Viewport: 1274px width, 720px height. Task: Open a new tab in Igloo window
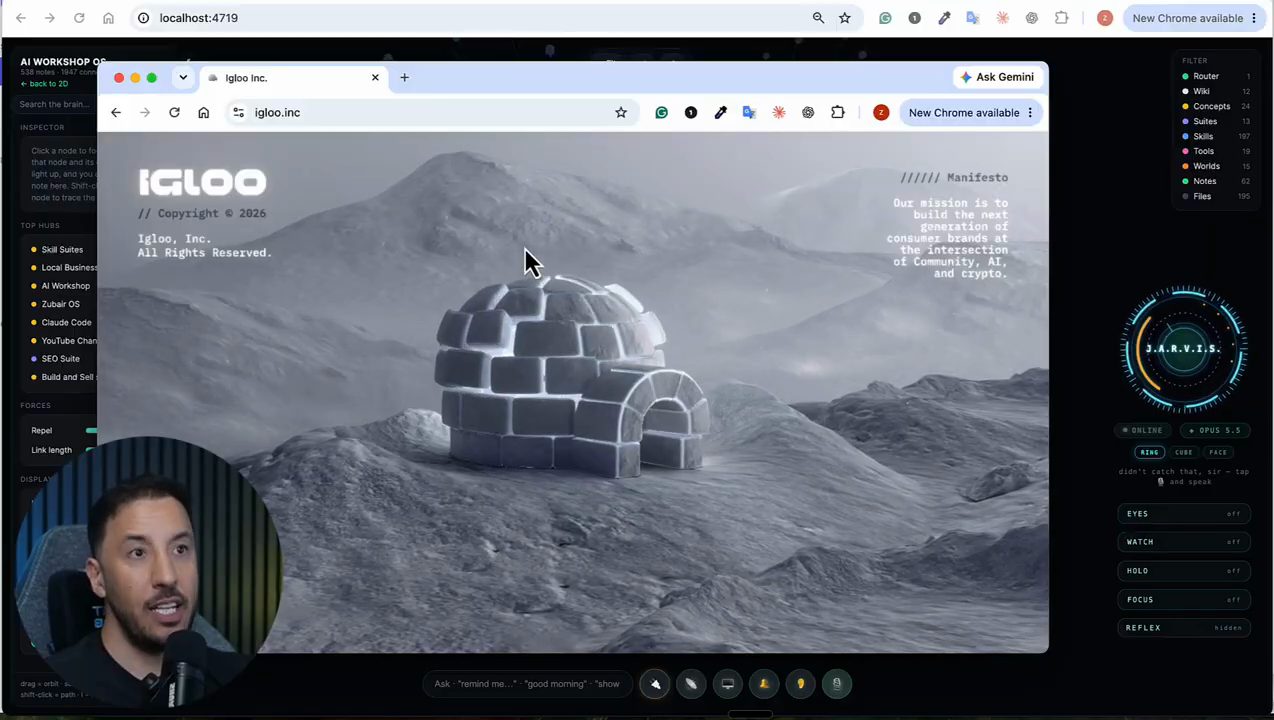click(404, 77)
